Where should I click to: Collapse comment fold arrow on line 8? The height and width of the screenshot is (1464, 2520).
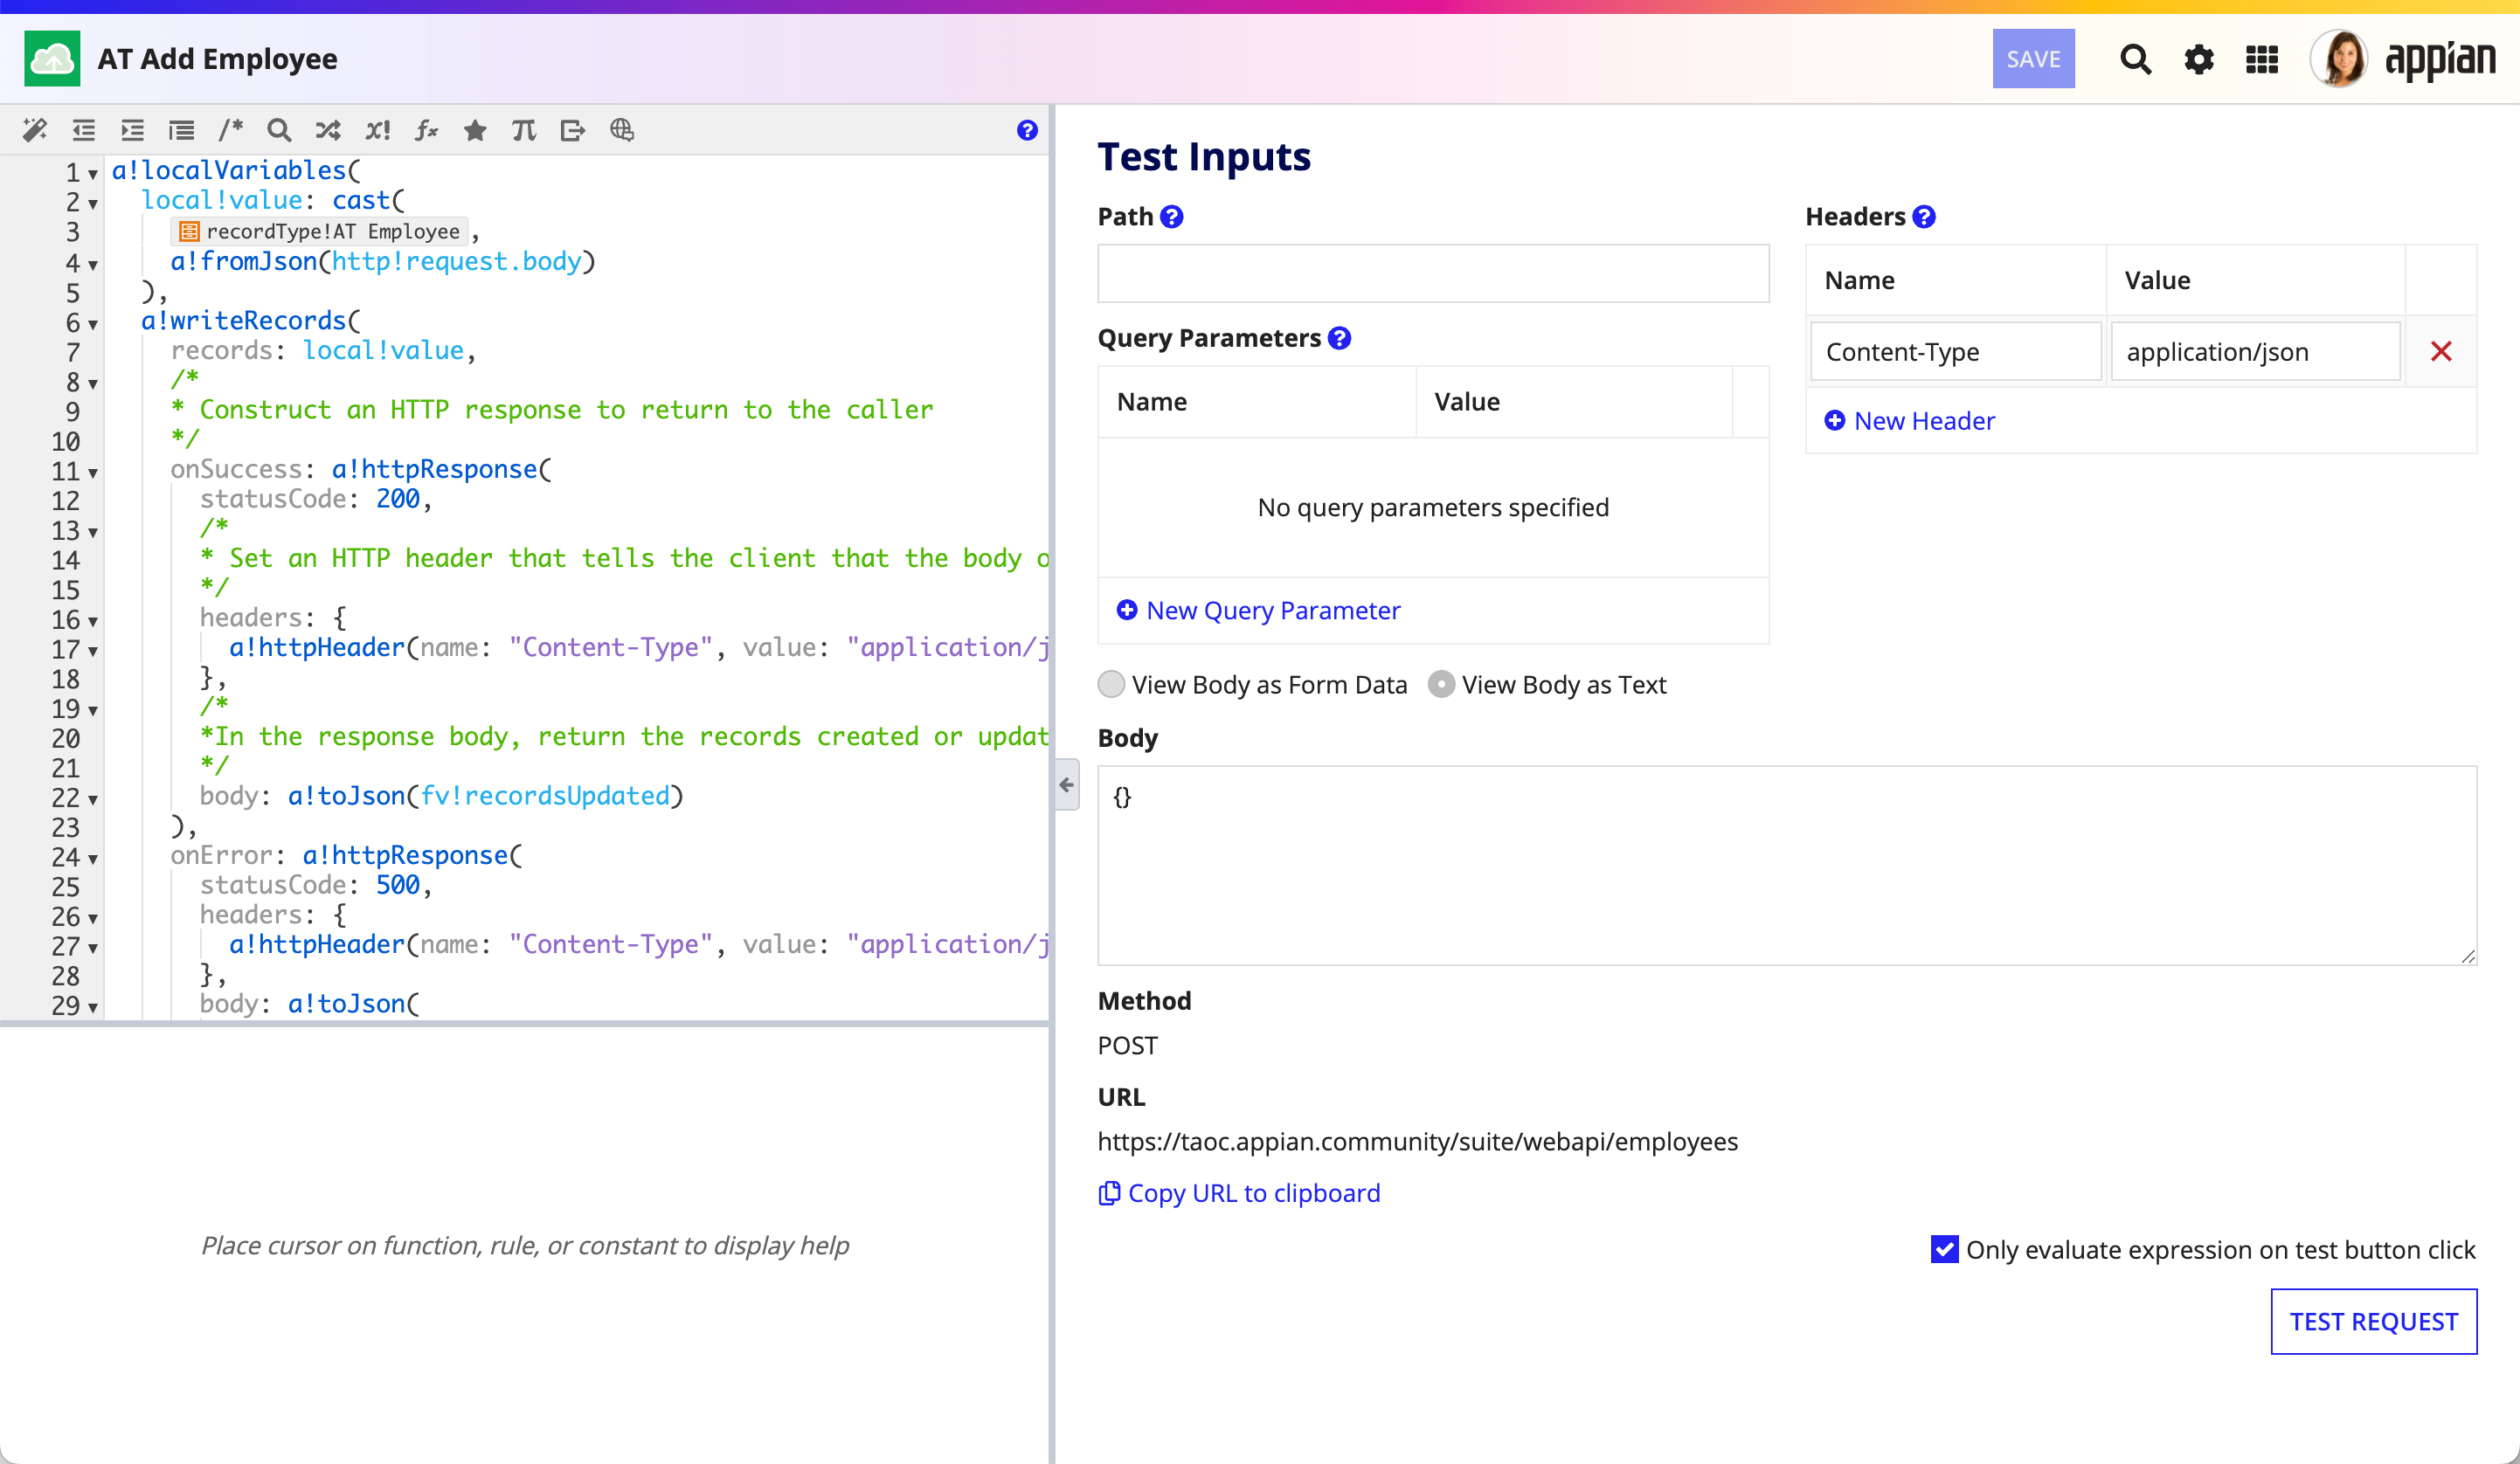93,384
